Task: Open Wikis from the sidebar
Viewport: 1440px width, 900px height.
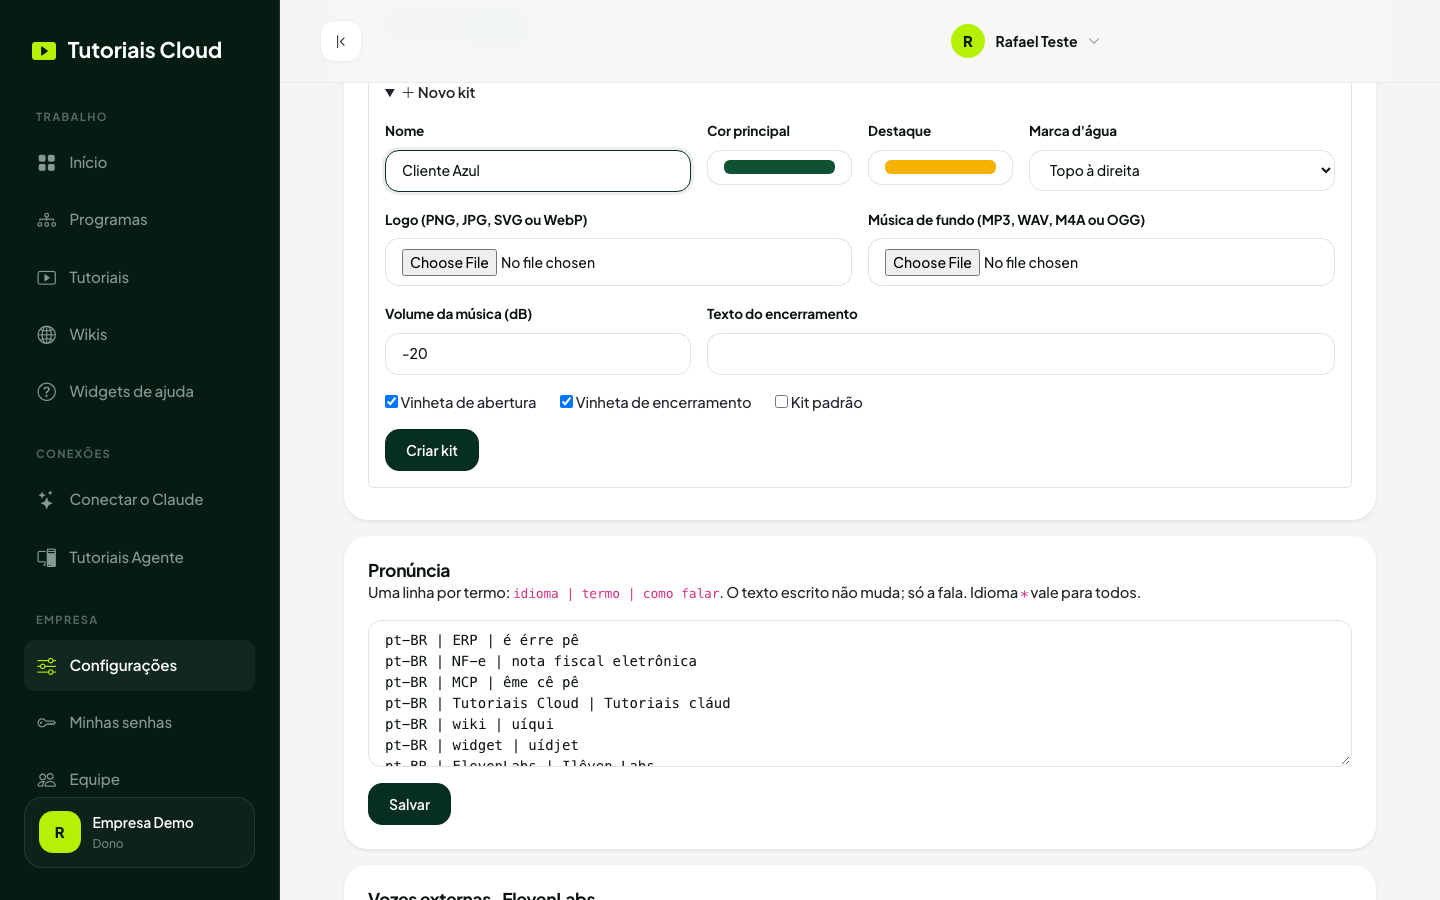Action: click(139, 335)
